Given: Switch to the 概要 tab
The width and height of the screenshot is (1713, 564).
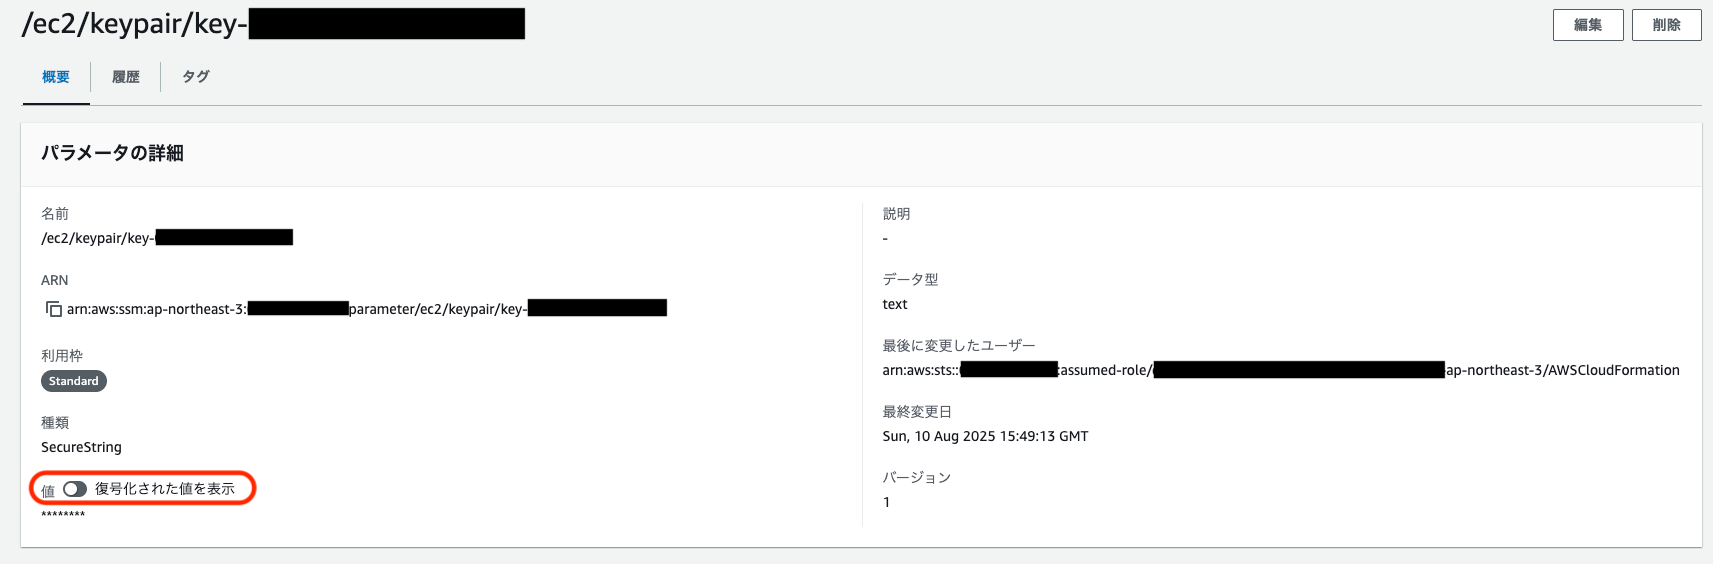Looking at the screenshot, I should pyautogui.click(x=56, y=77).
